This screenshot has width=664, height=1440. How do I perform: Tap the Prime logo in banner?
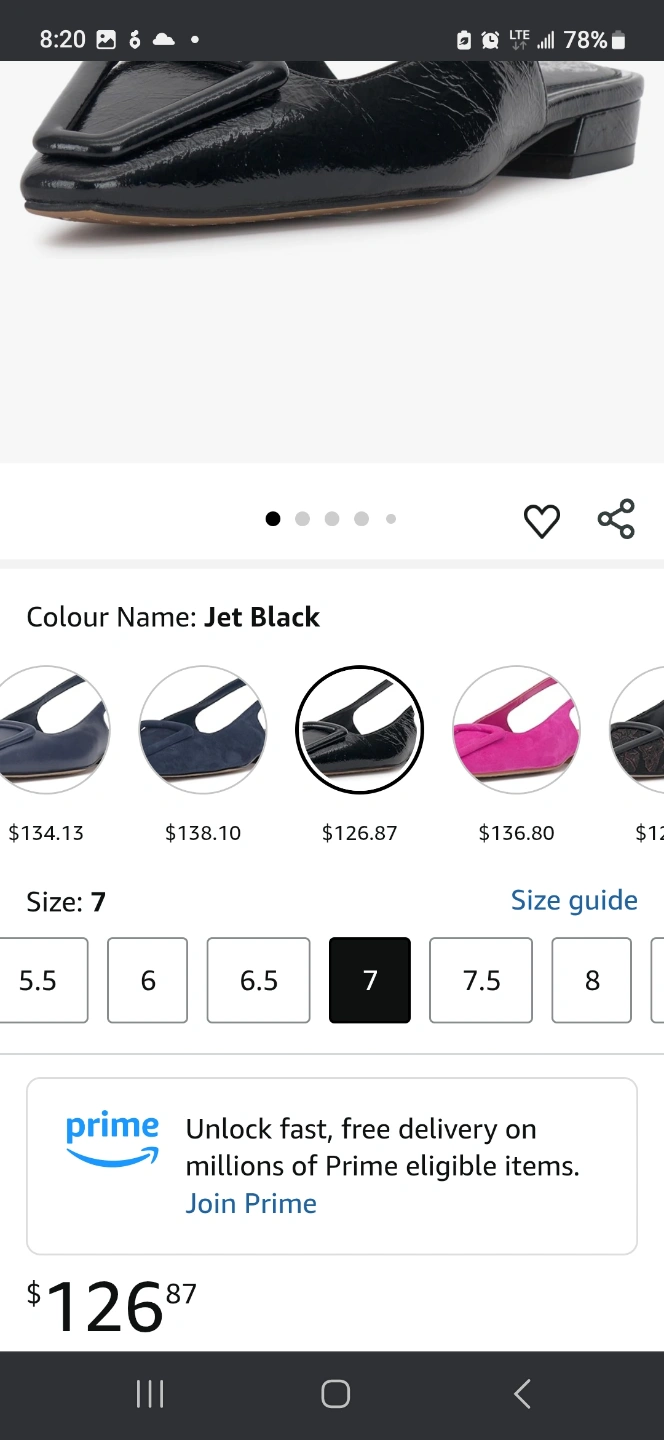click(x=112, y=1140)
